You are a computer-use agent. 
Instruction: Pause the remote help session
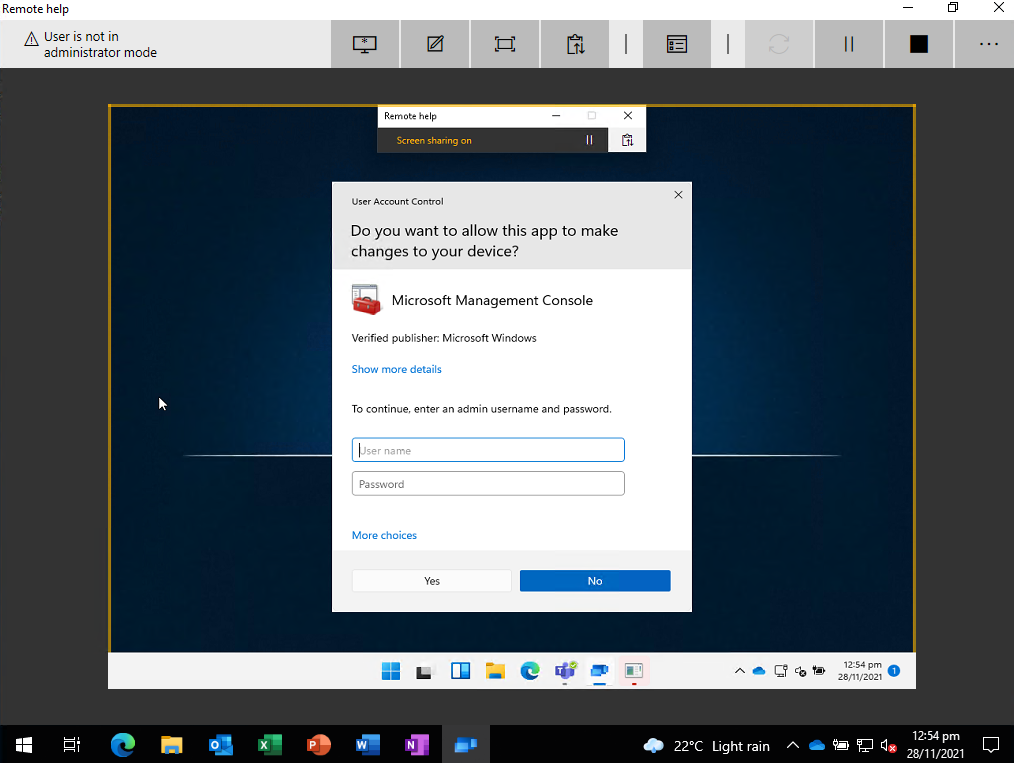848,44
